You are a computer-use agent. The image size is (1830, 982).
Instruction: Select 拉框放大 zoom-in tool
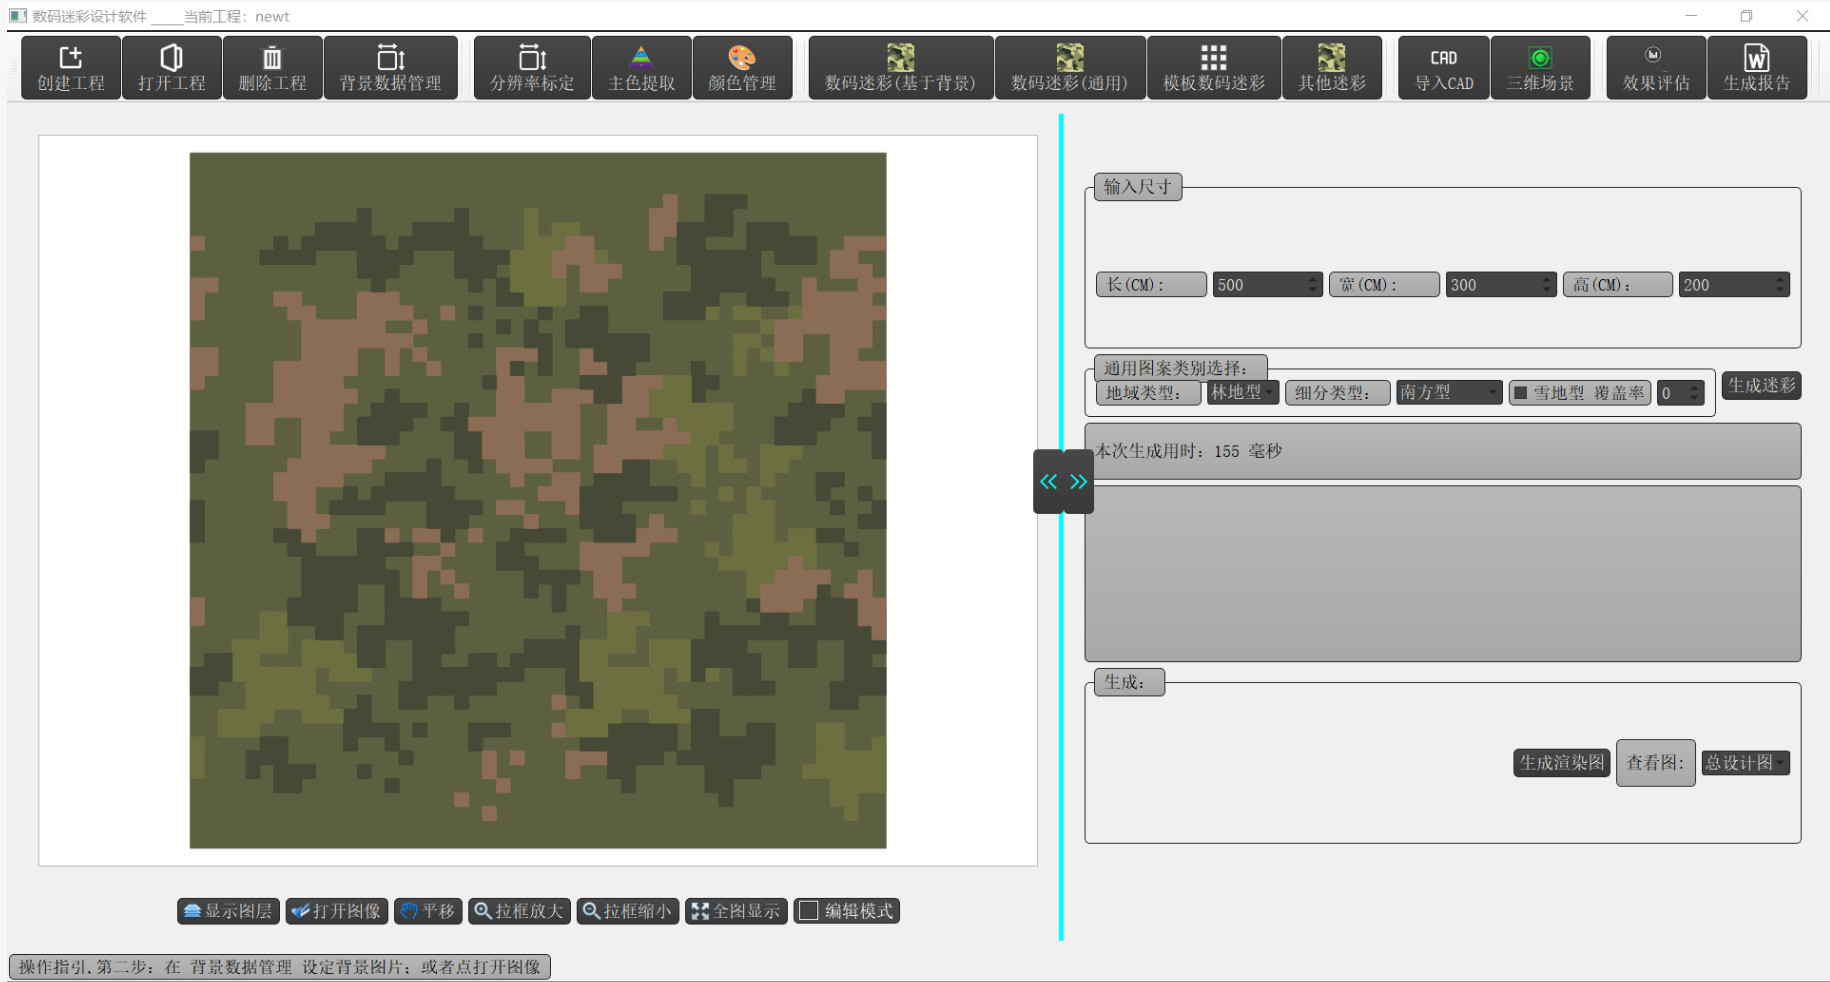(520, 911)
